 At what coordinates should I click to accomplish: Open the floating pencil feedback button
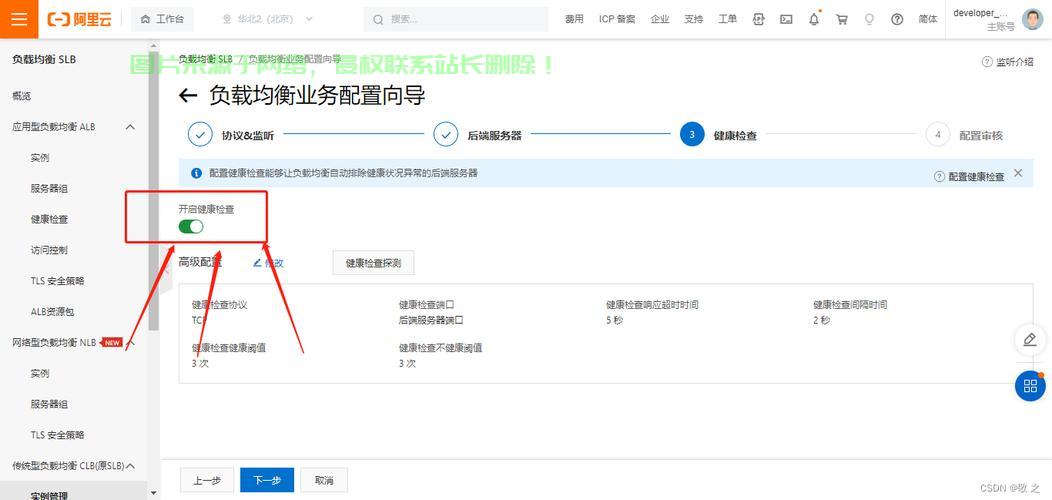[x=1030, y=340]
